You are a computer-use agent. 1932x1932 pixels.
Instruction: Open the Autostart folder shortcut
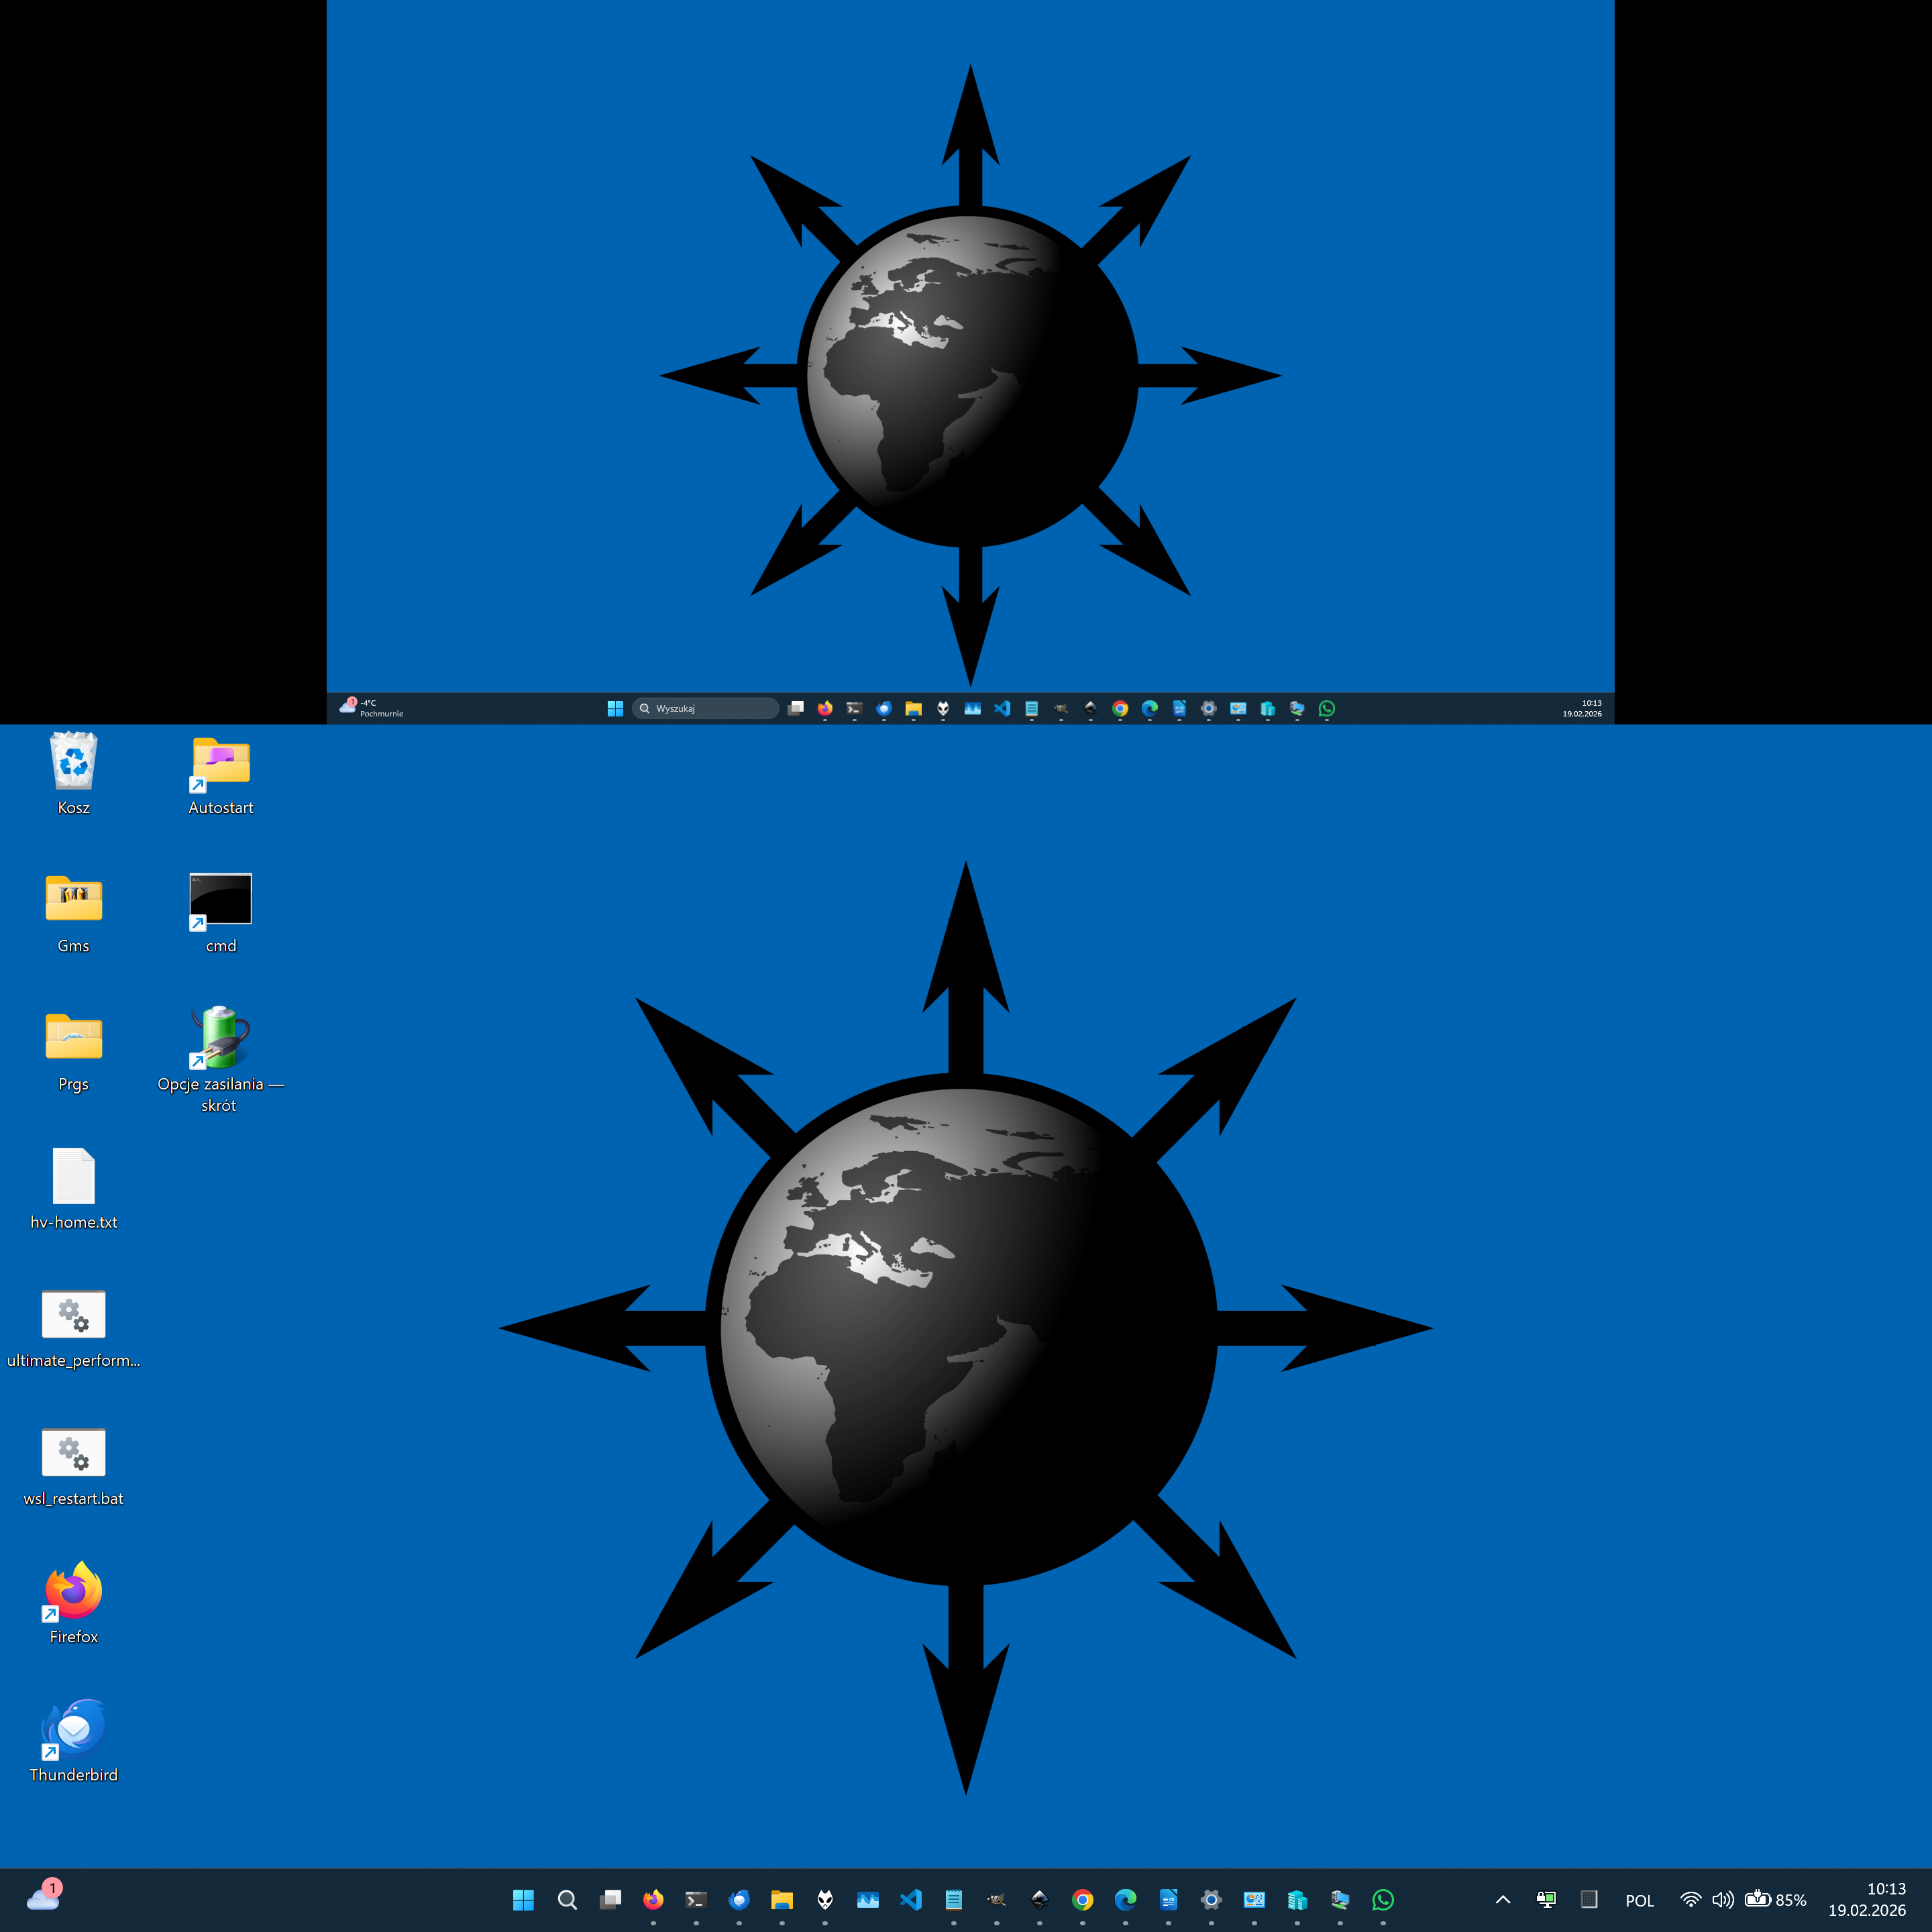221,763
